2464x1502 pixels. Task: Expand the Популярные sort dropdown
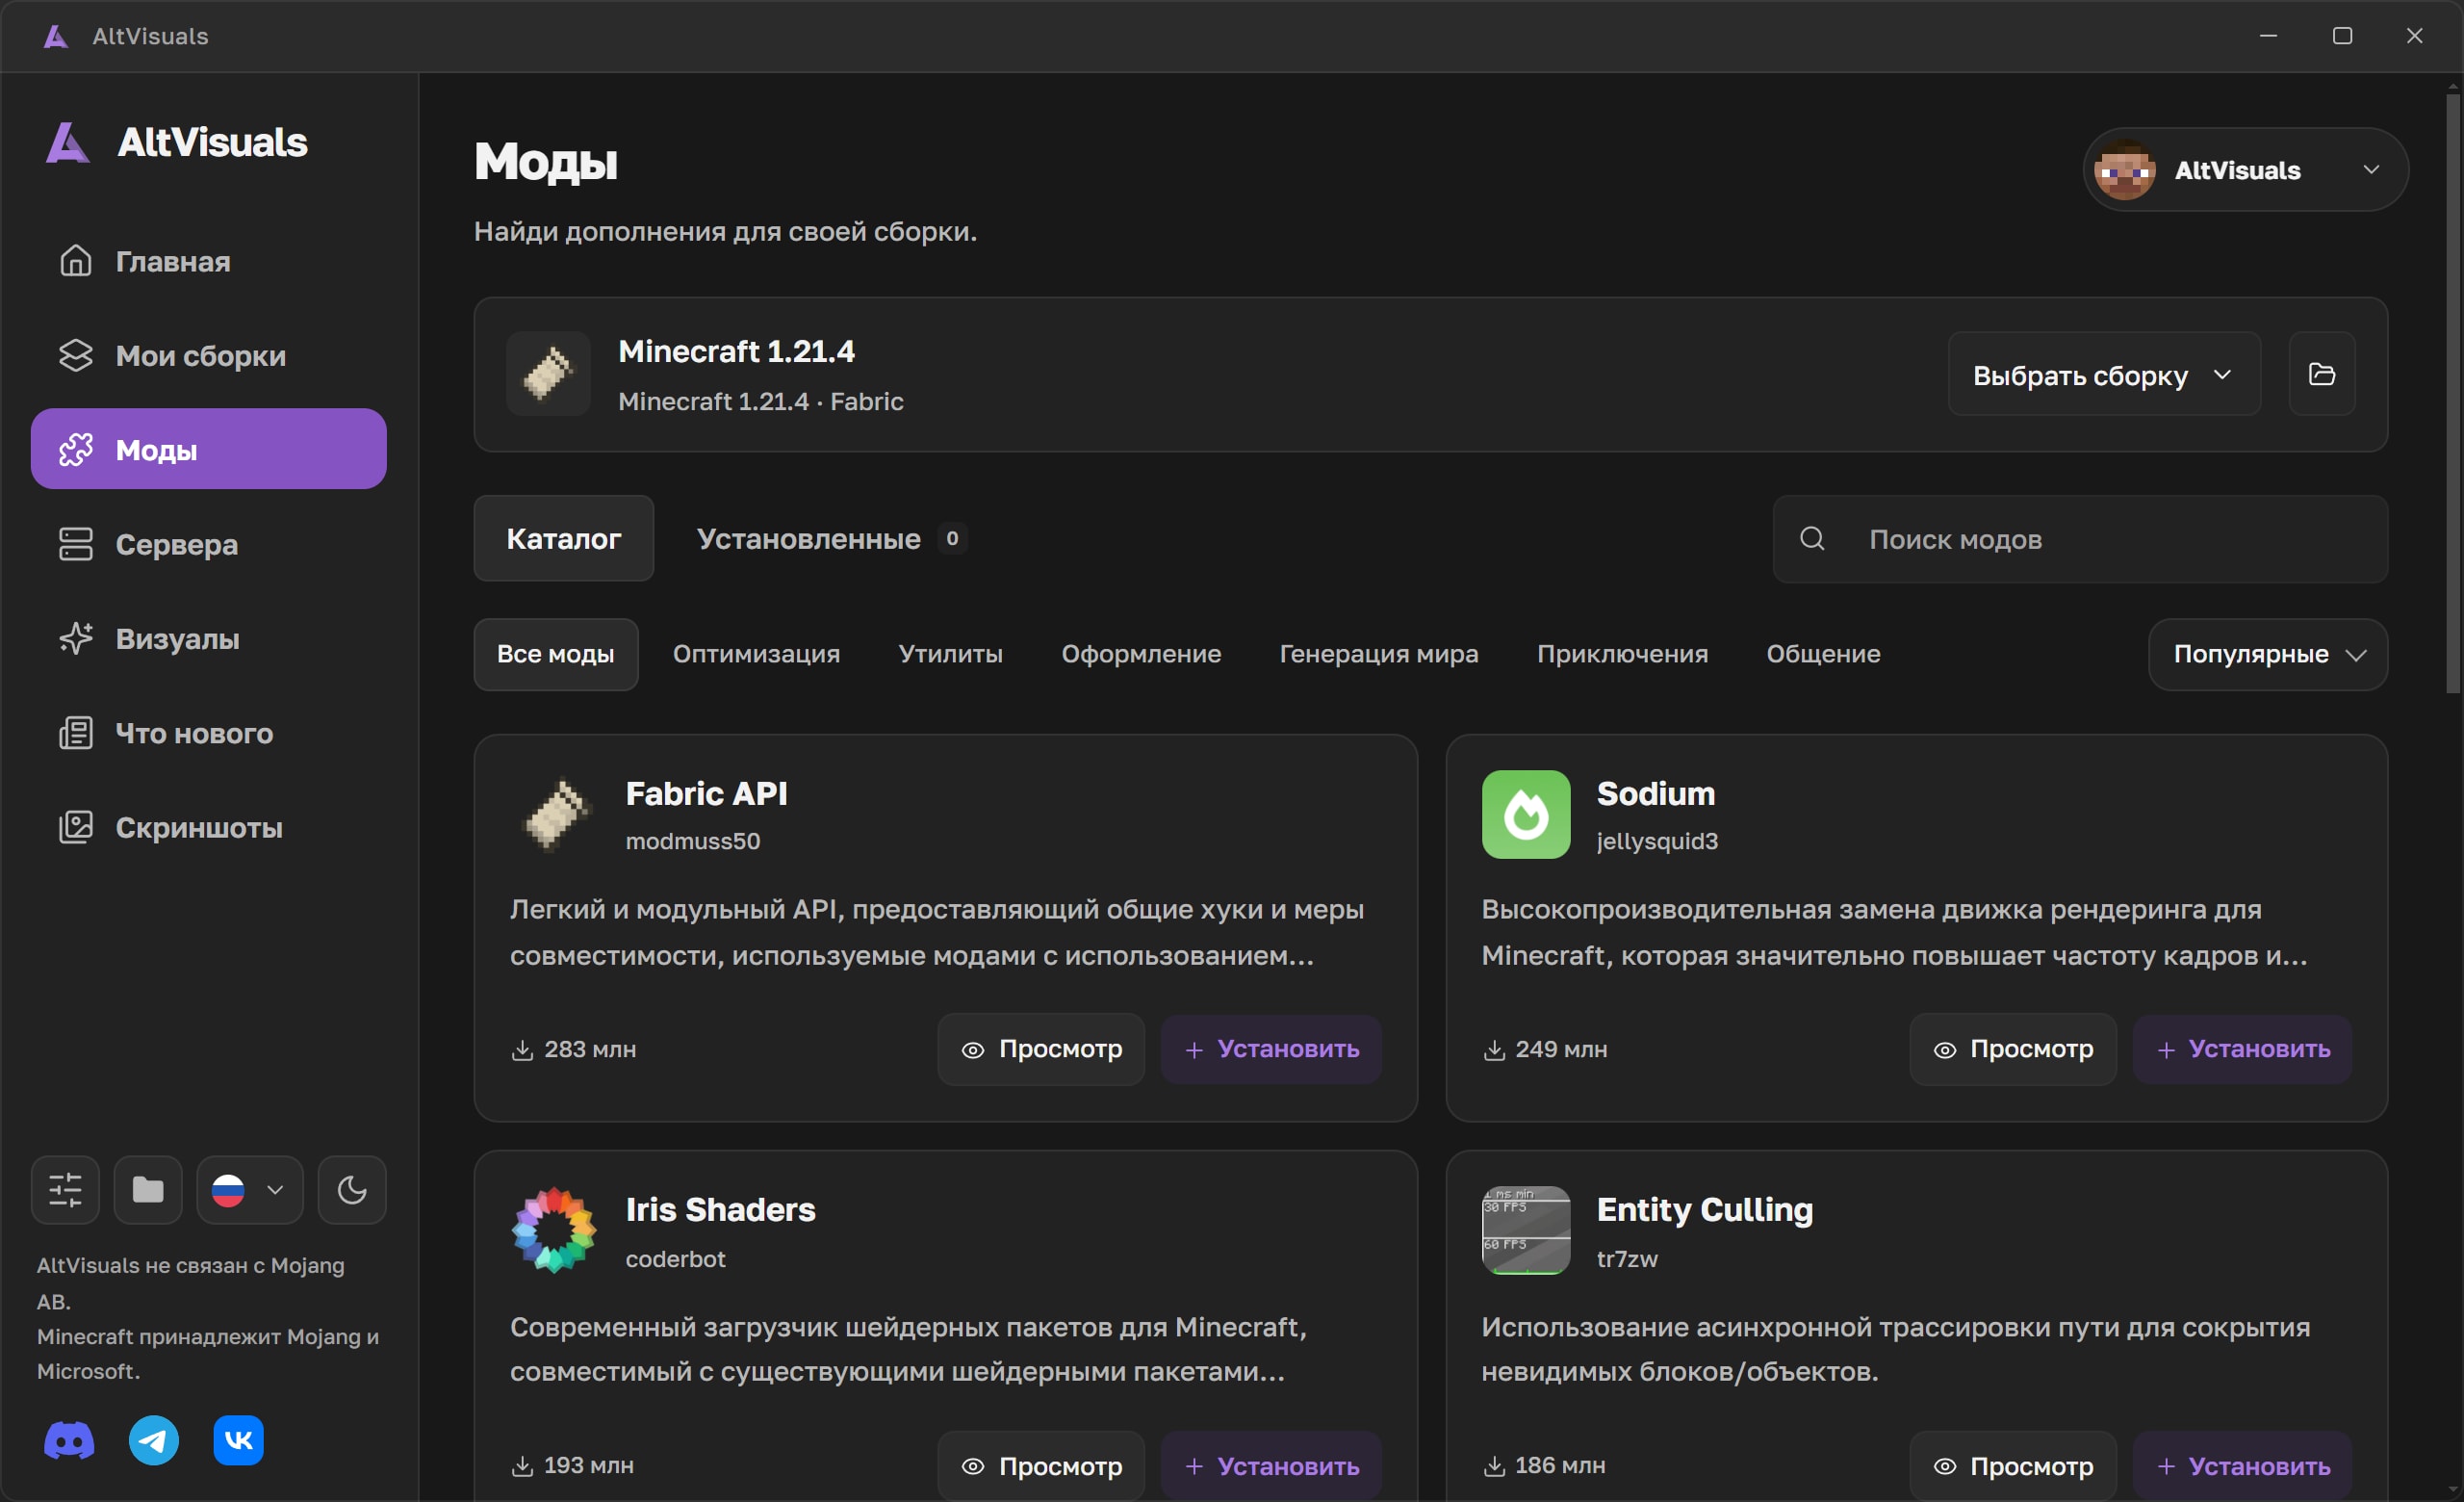pyautogui.click(x=2268, y=655)
